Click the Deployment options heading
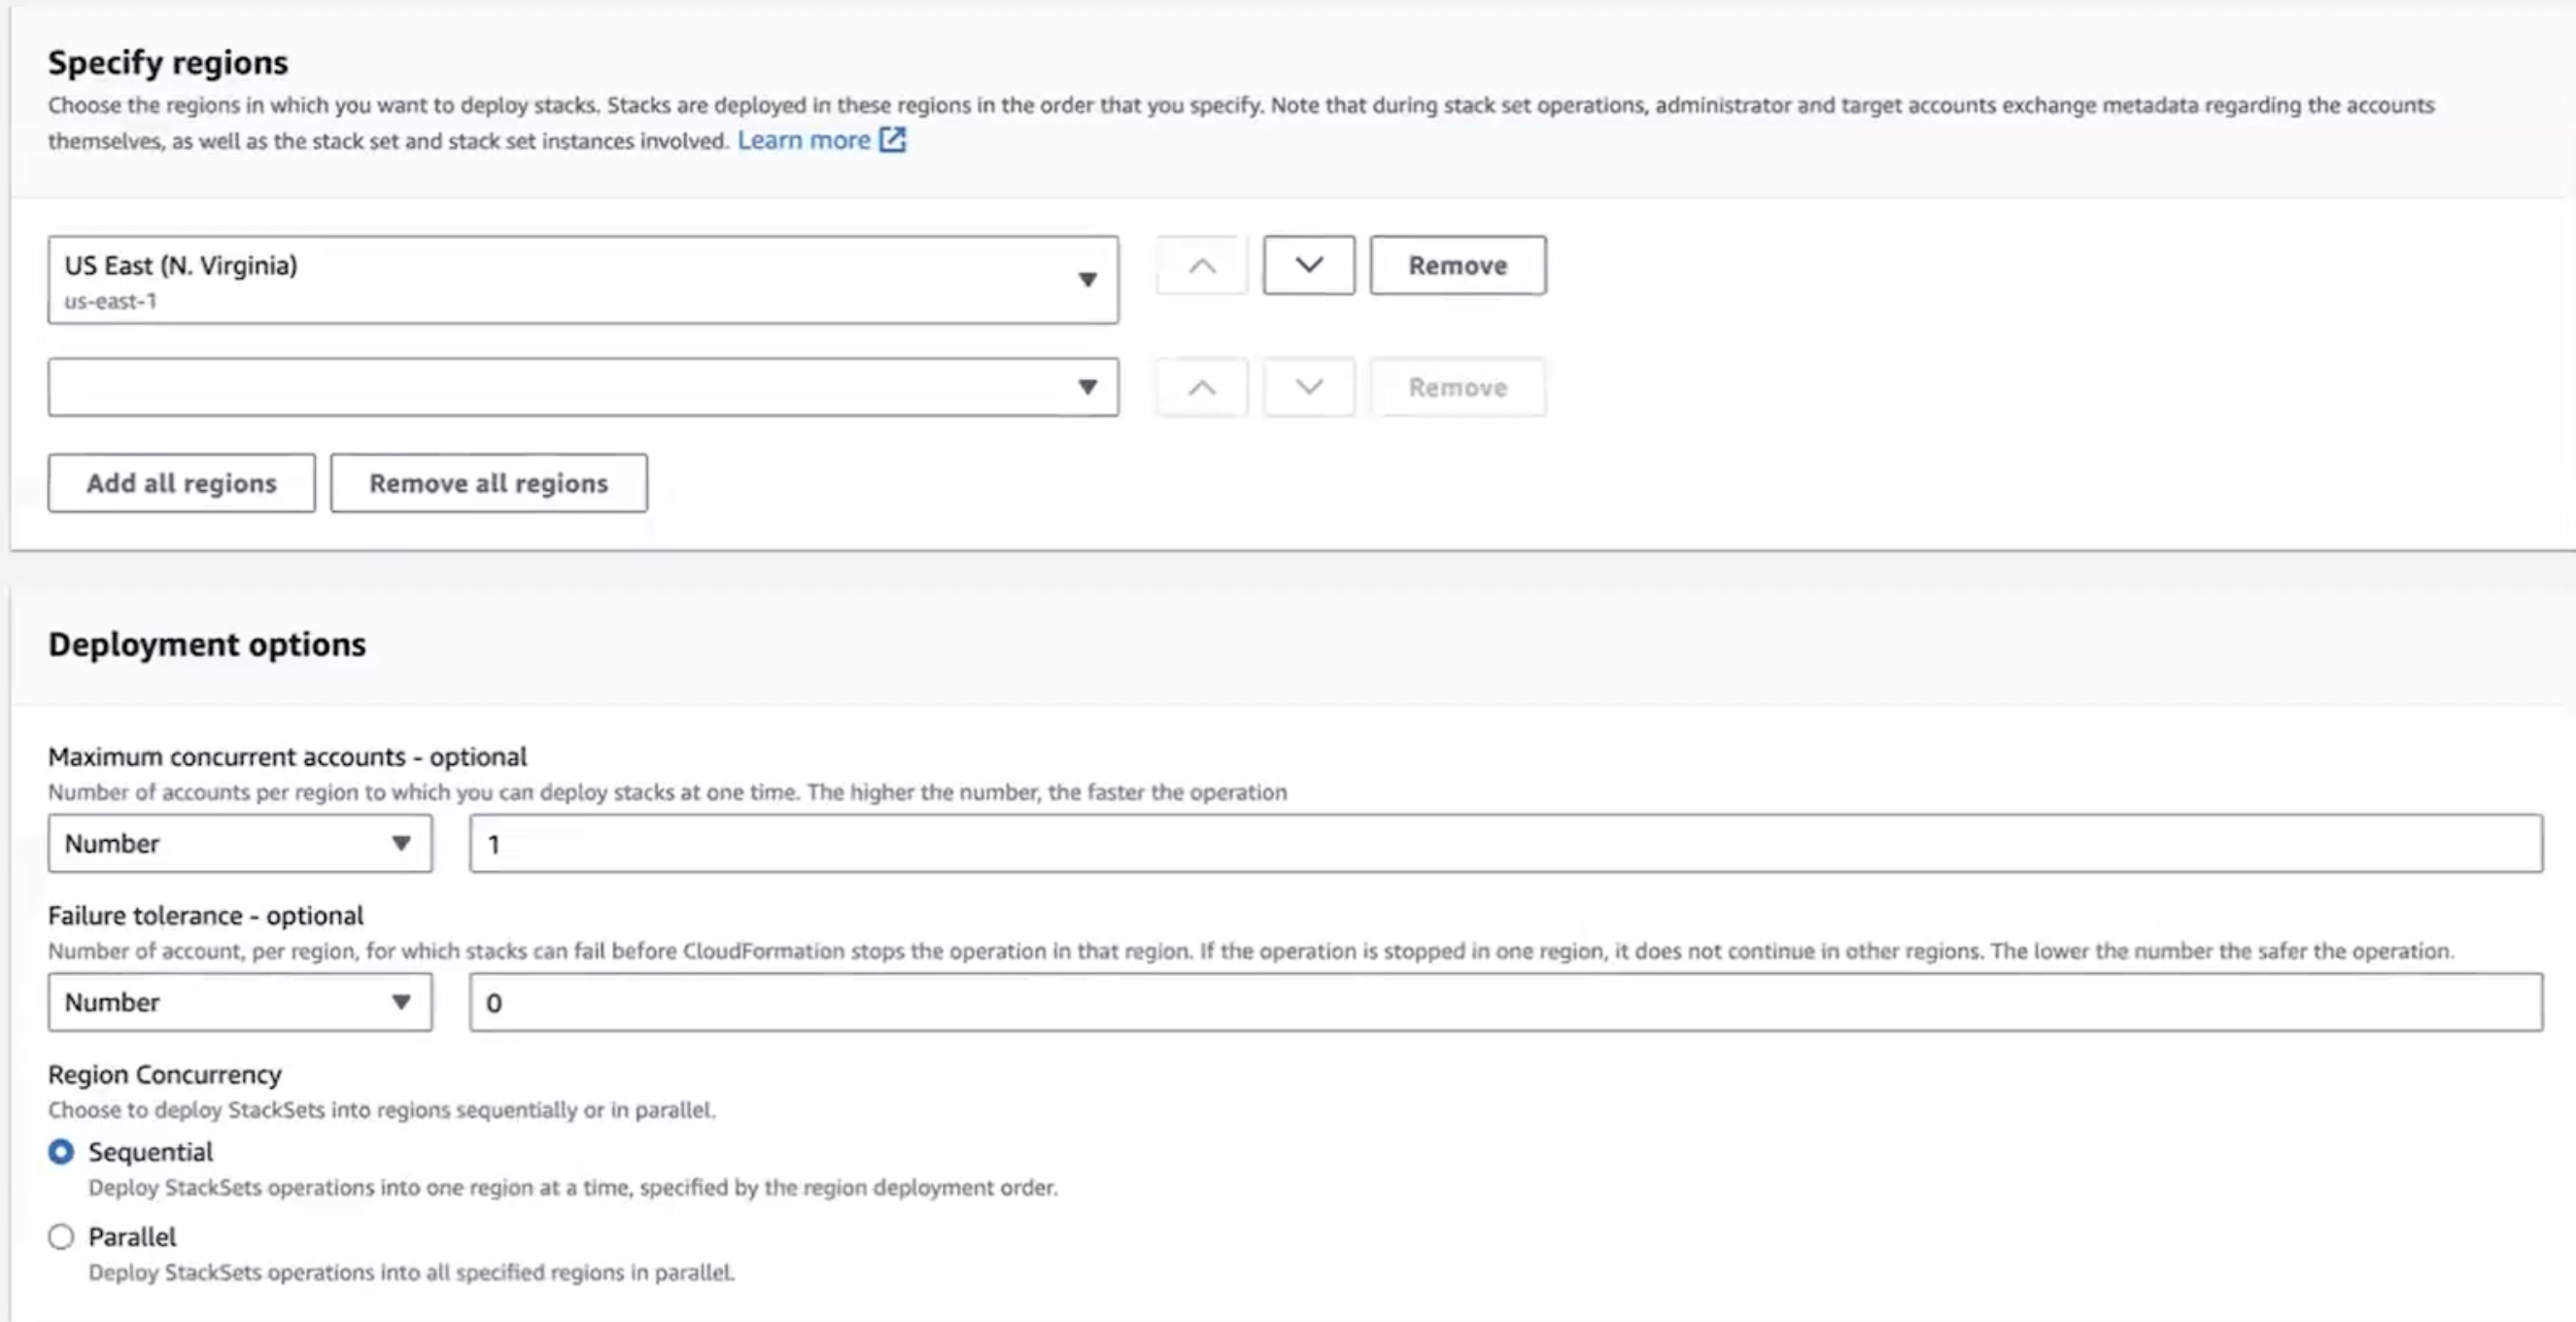This screenshot has width=2576, height=1322. (x=207, y=644)
